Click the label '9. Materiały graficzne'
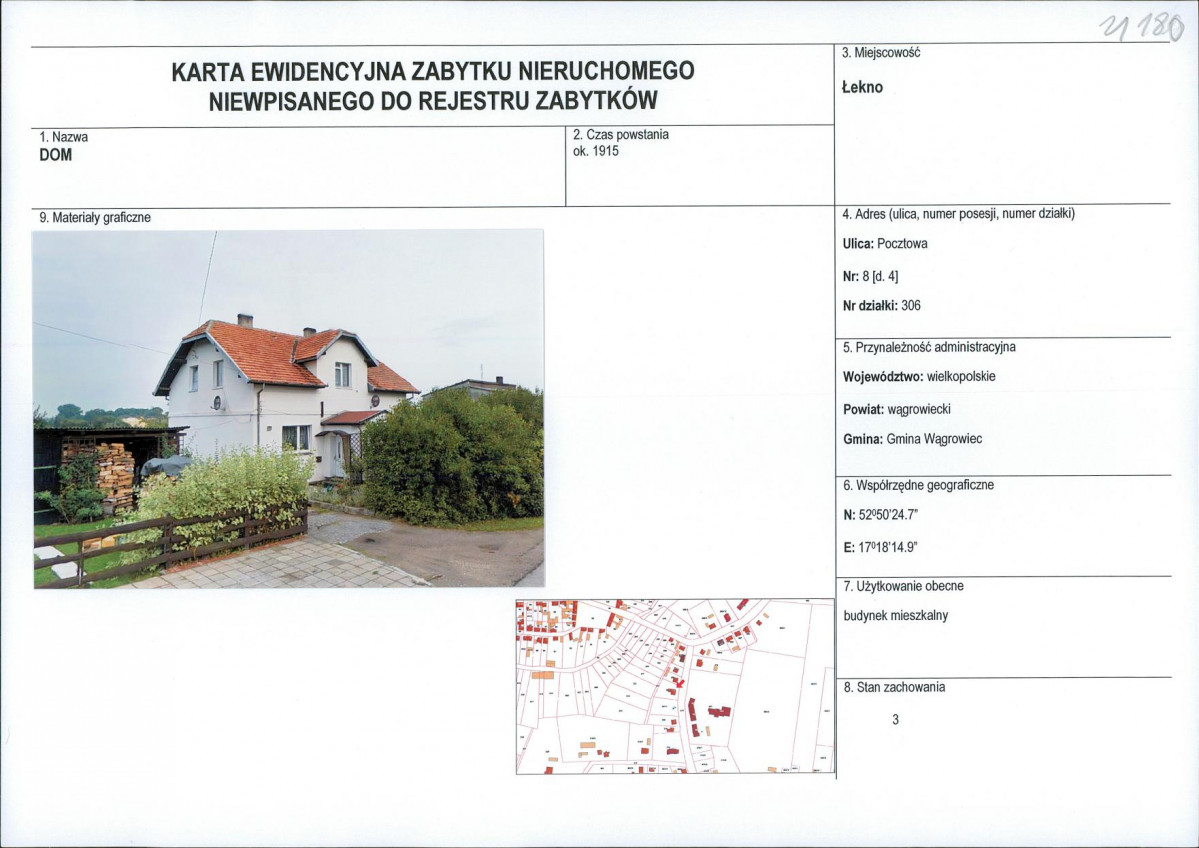The image size is (1199, 848). [95, 218]
